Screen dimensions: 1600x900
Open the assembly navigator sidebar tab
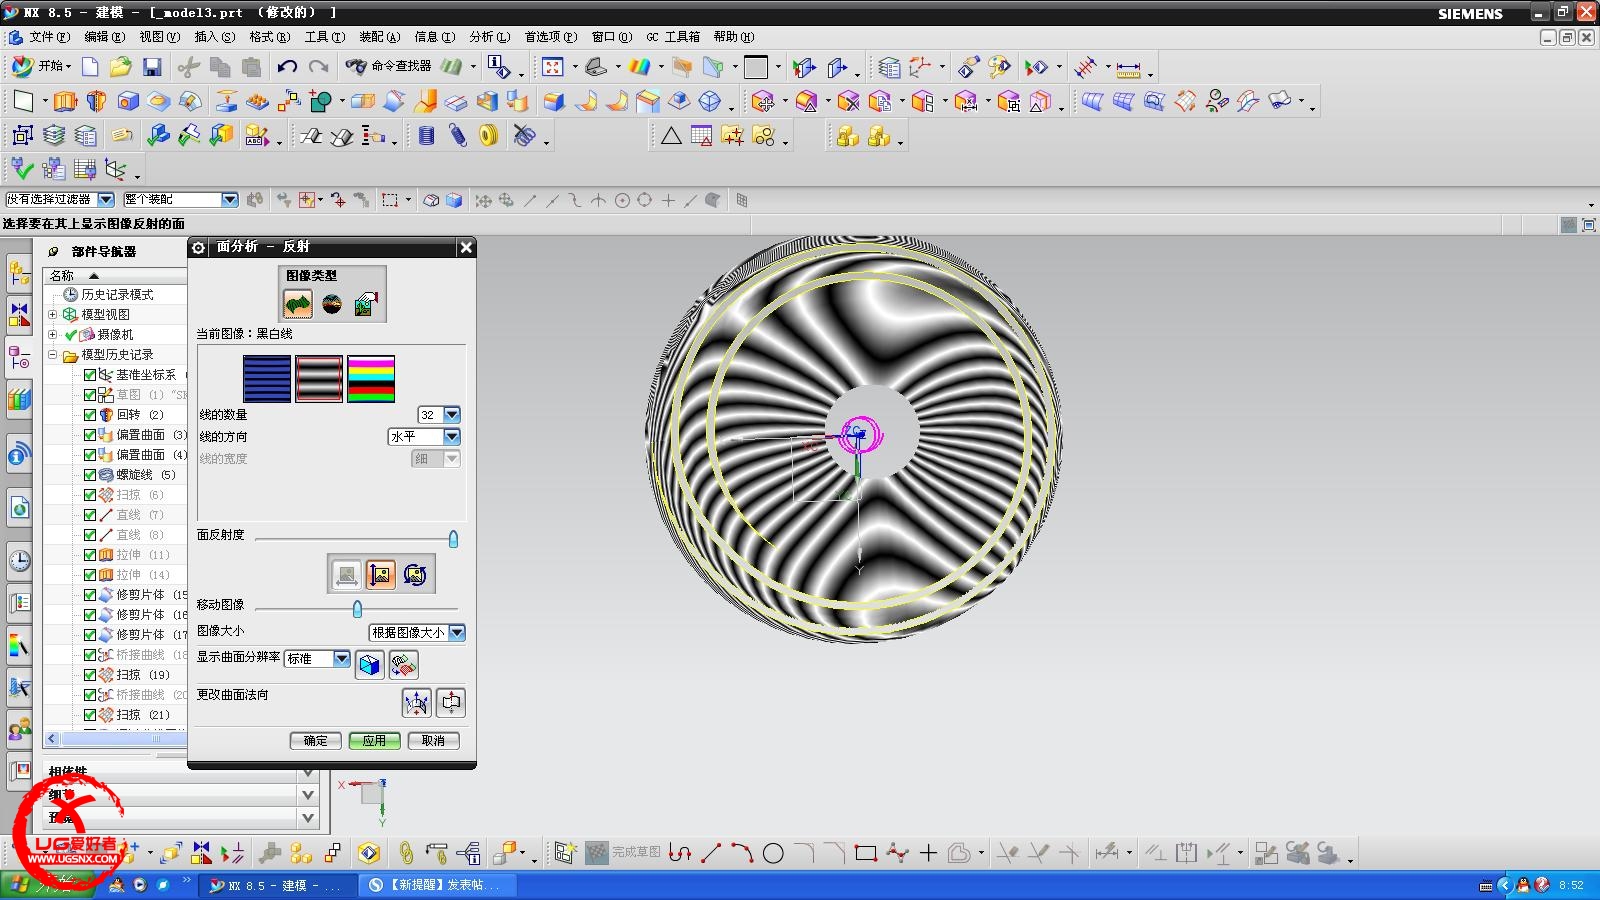pyautogui.click(x=19, y=271)
